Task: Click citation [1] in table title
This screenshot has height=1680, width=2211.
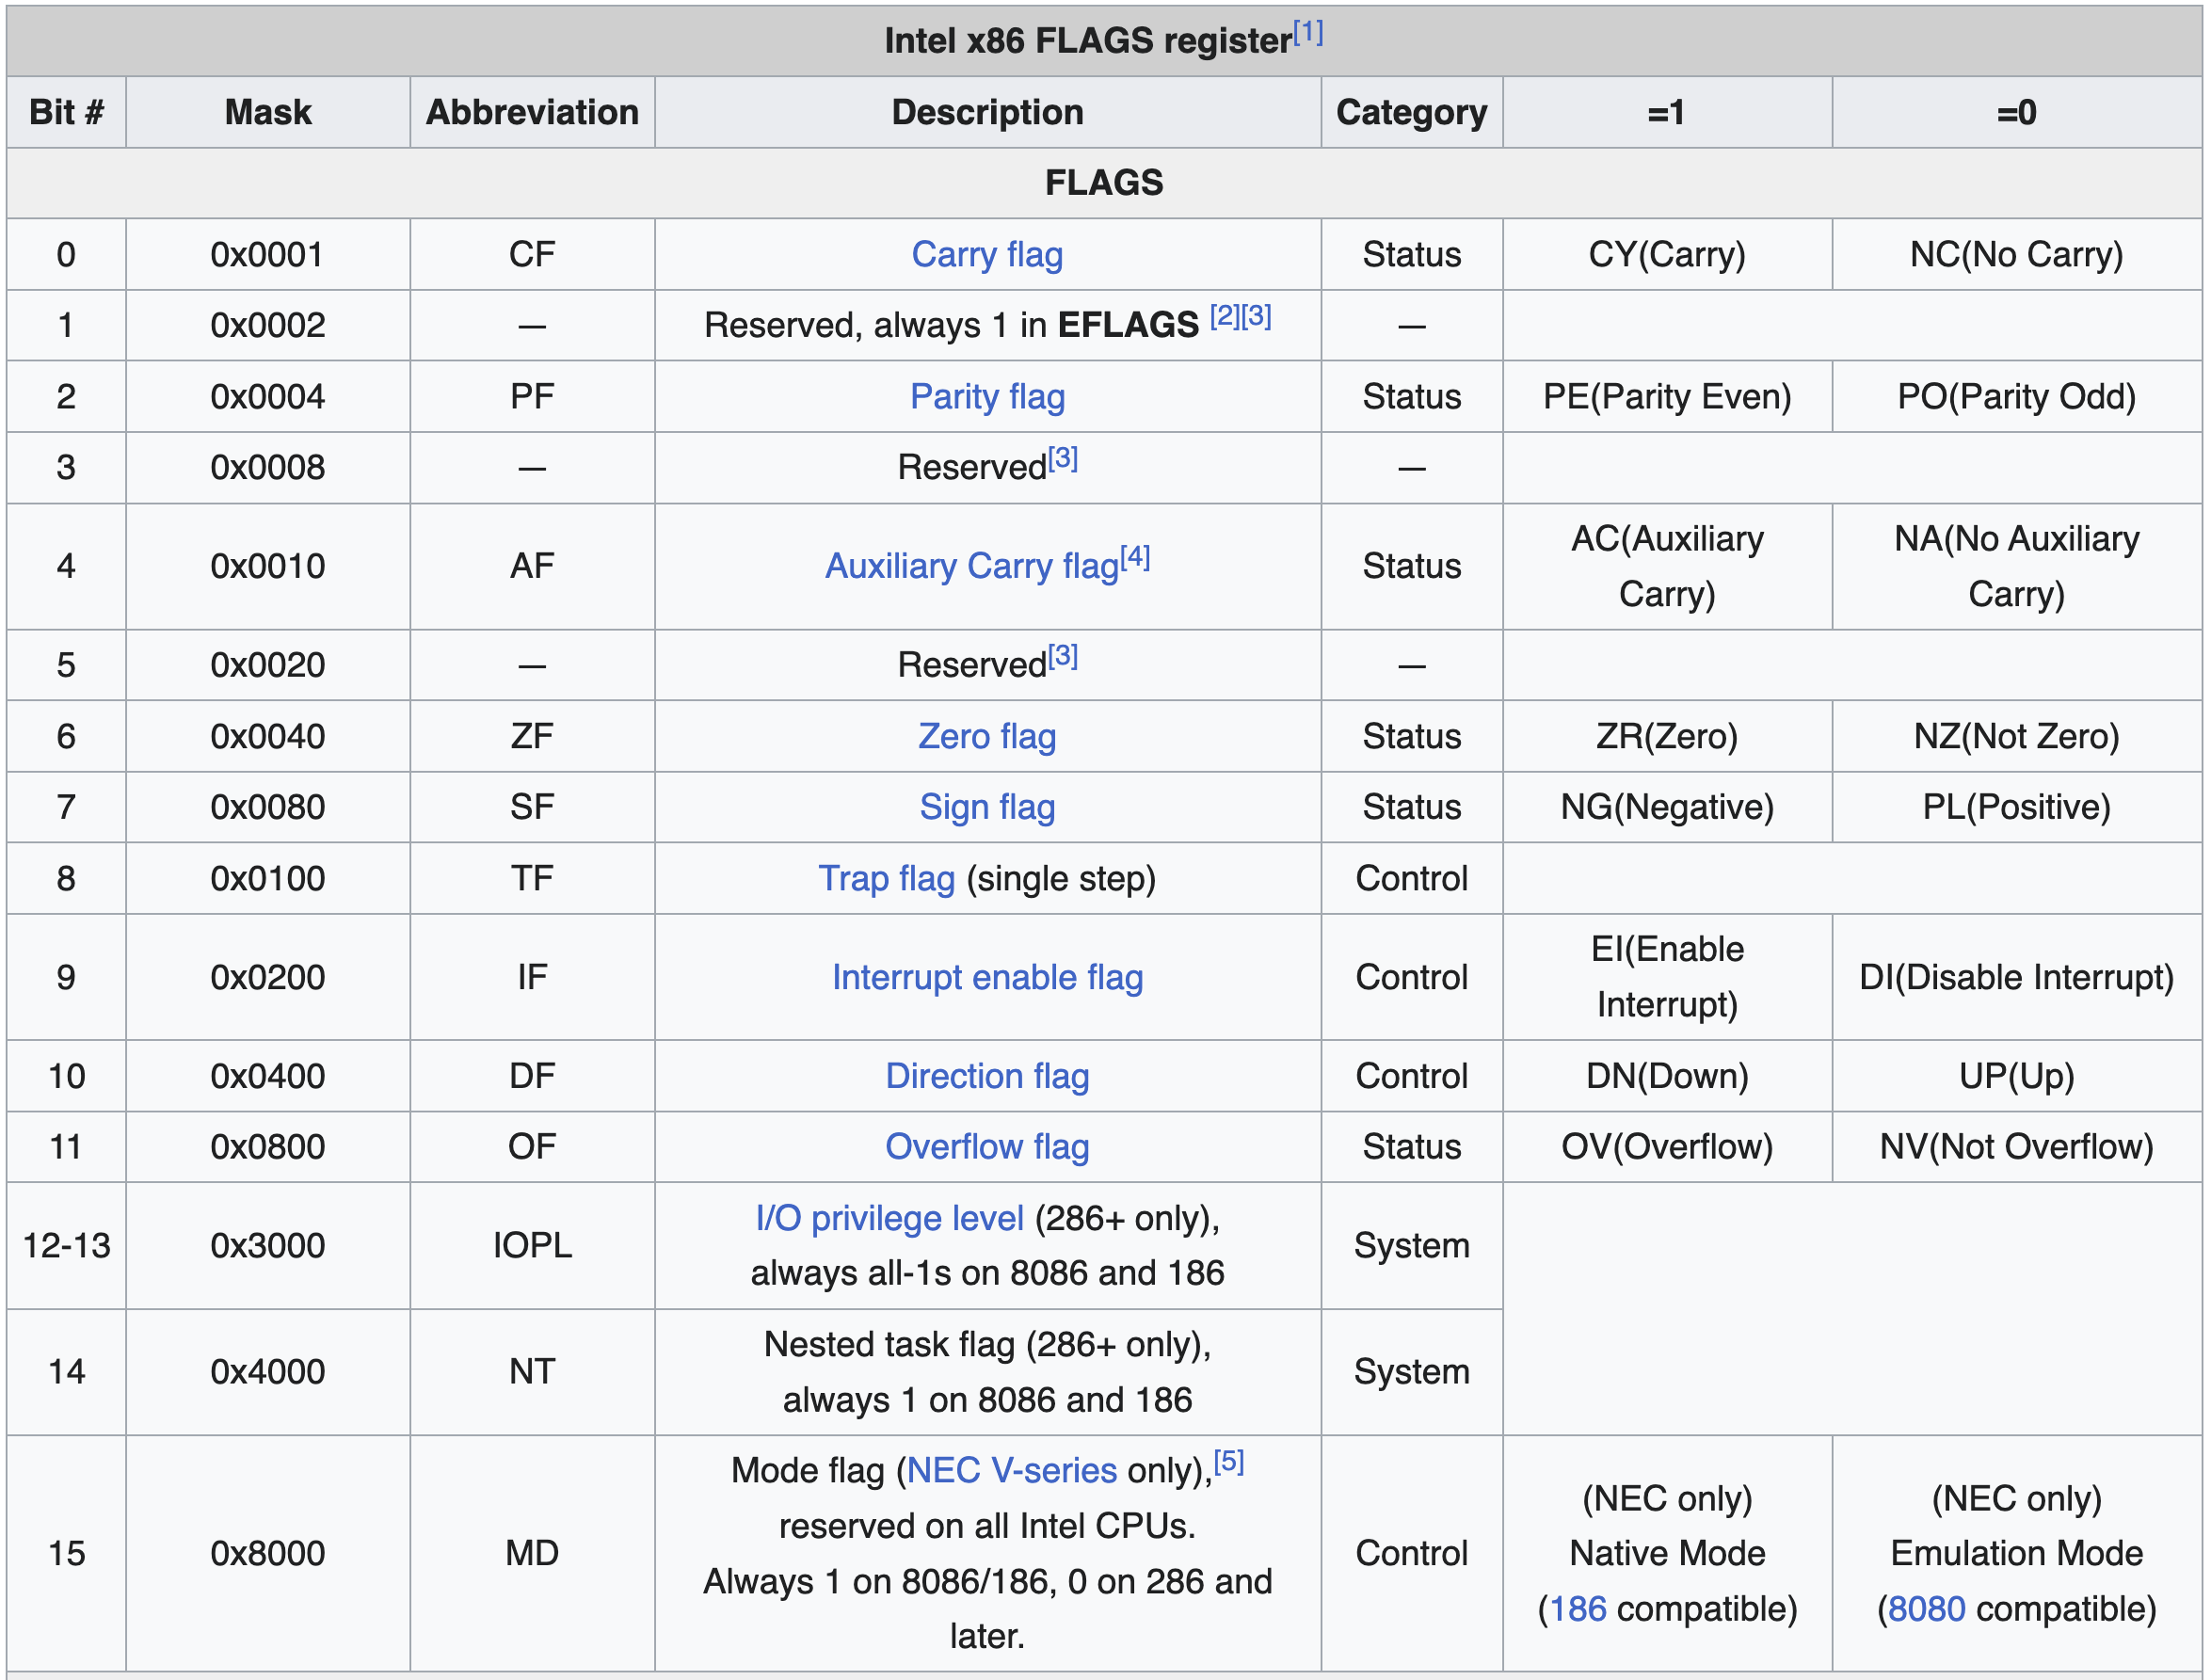Action: tap(1307, 32)
